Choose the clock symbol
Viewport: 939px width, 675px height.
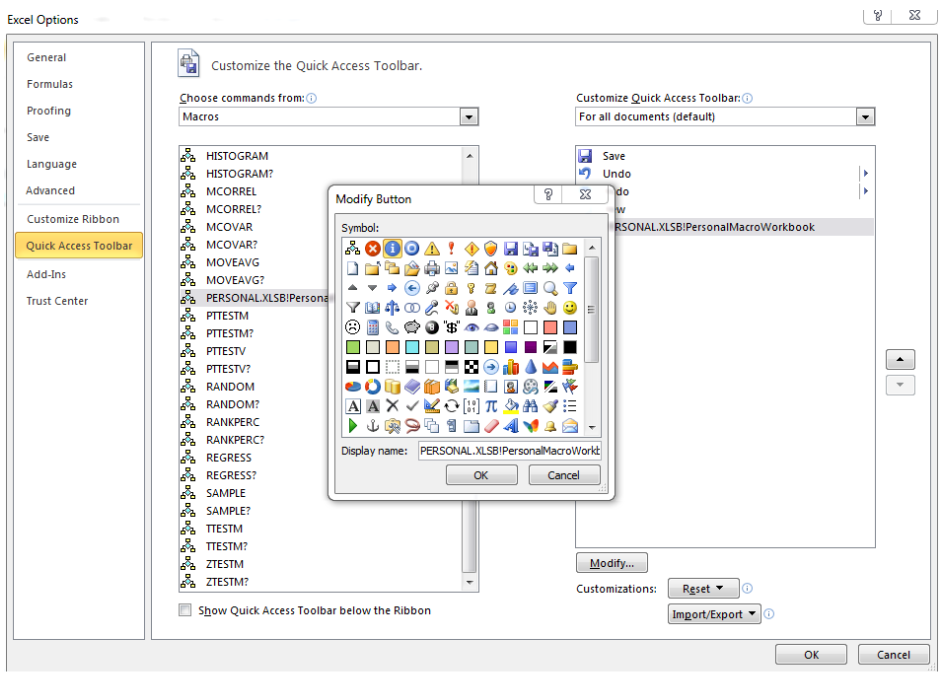pos(511,308)
